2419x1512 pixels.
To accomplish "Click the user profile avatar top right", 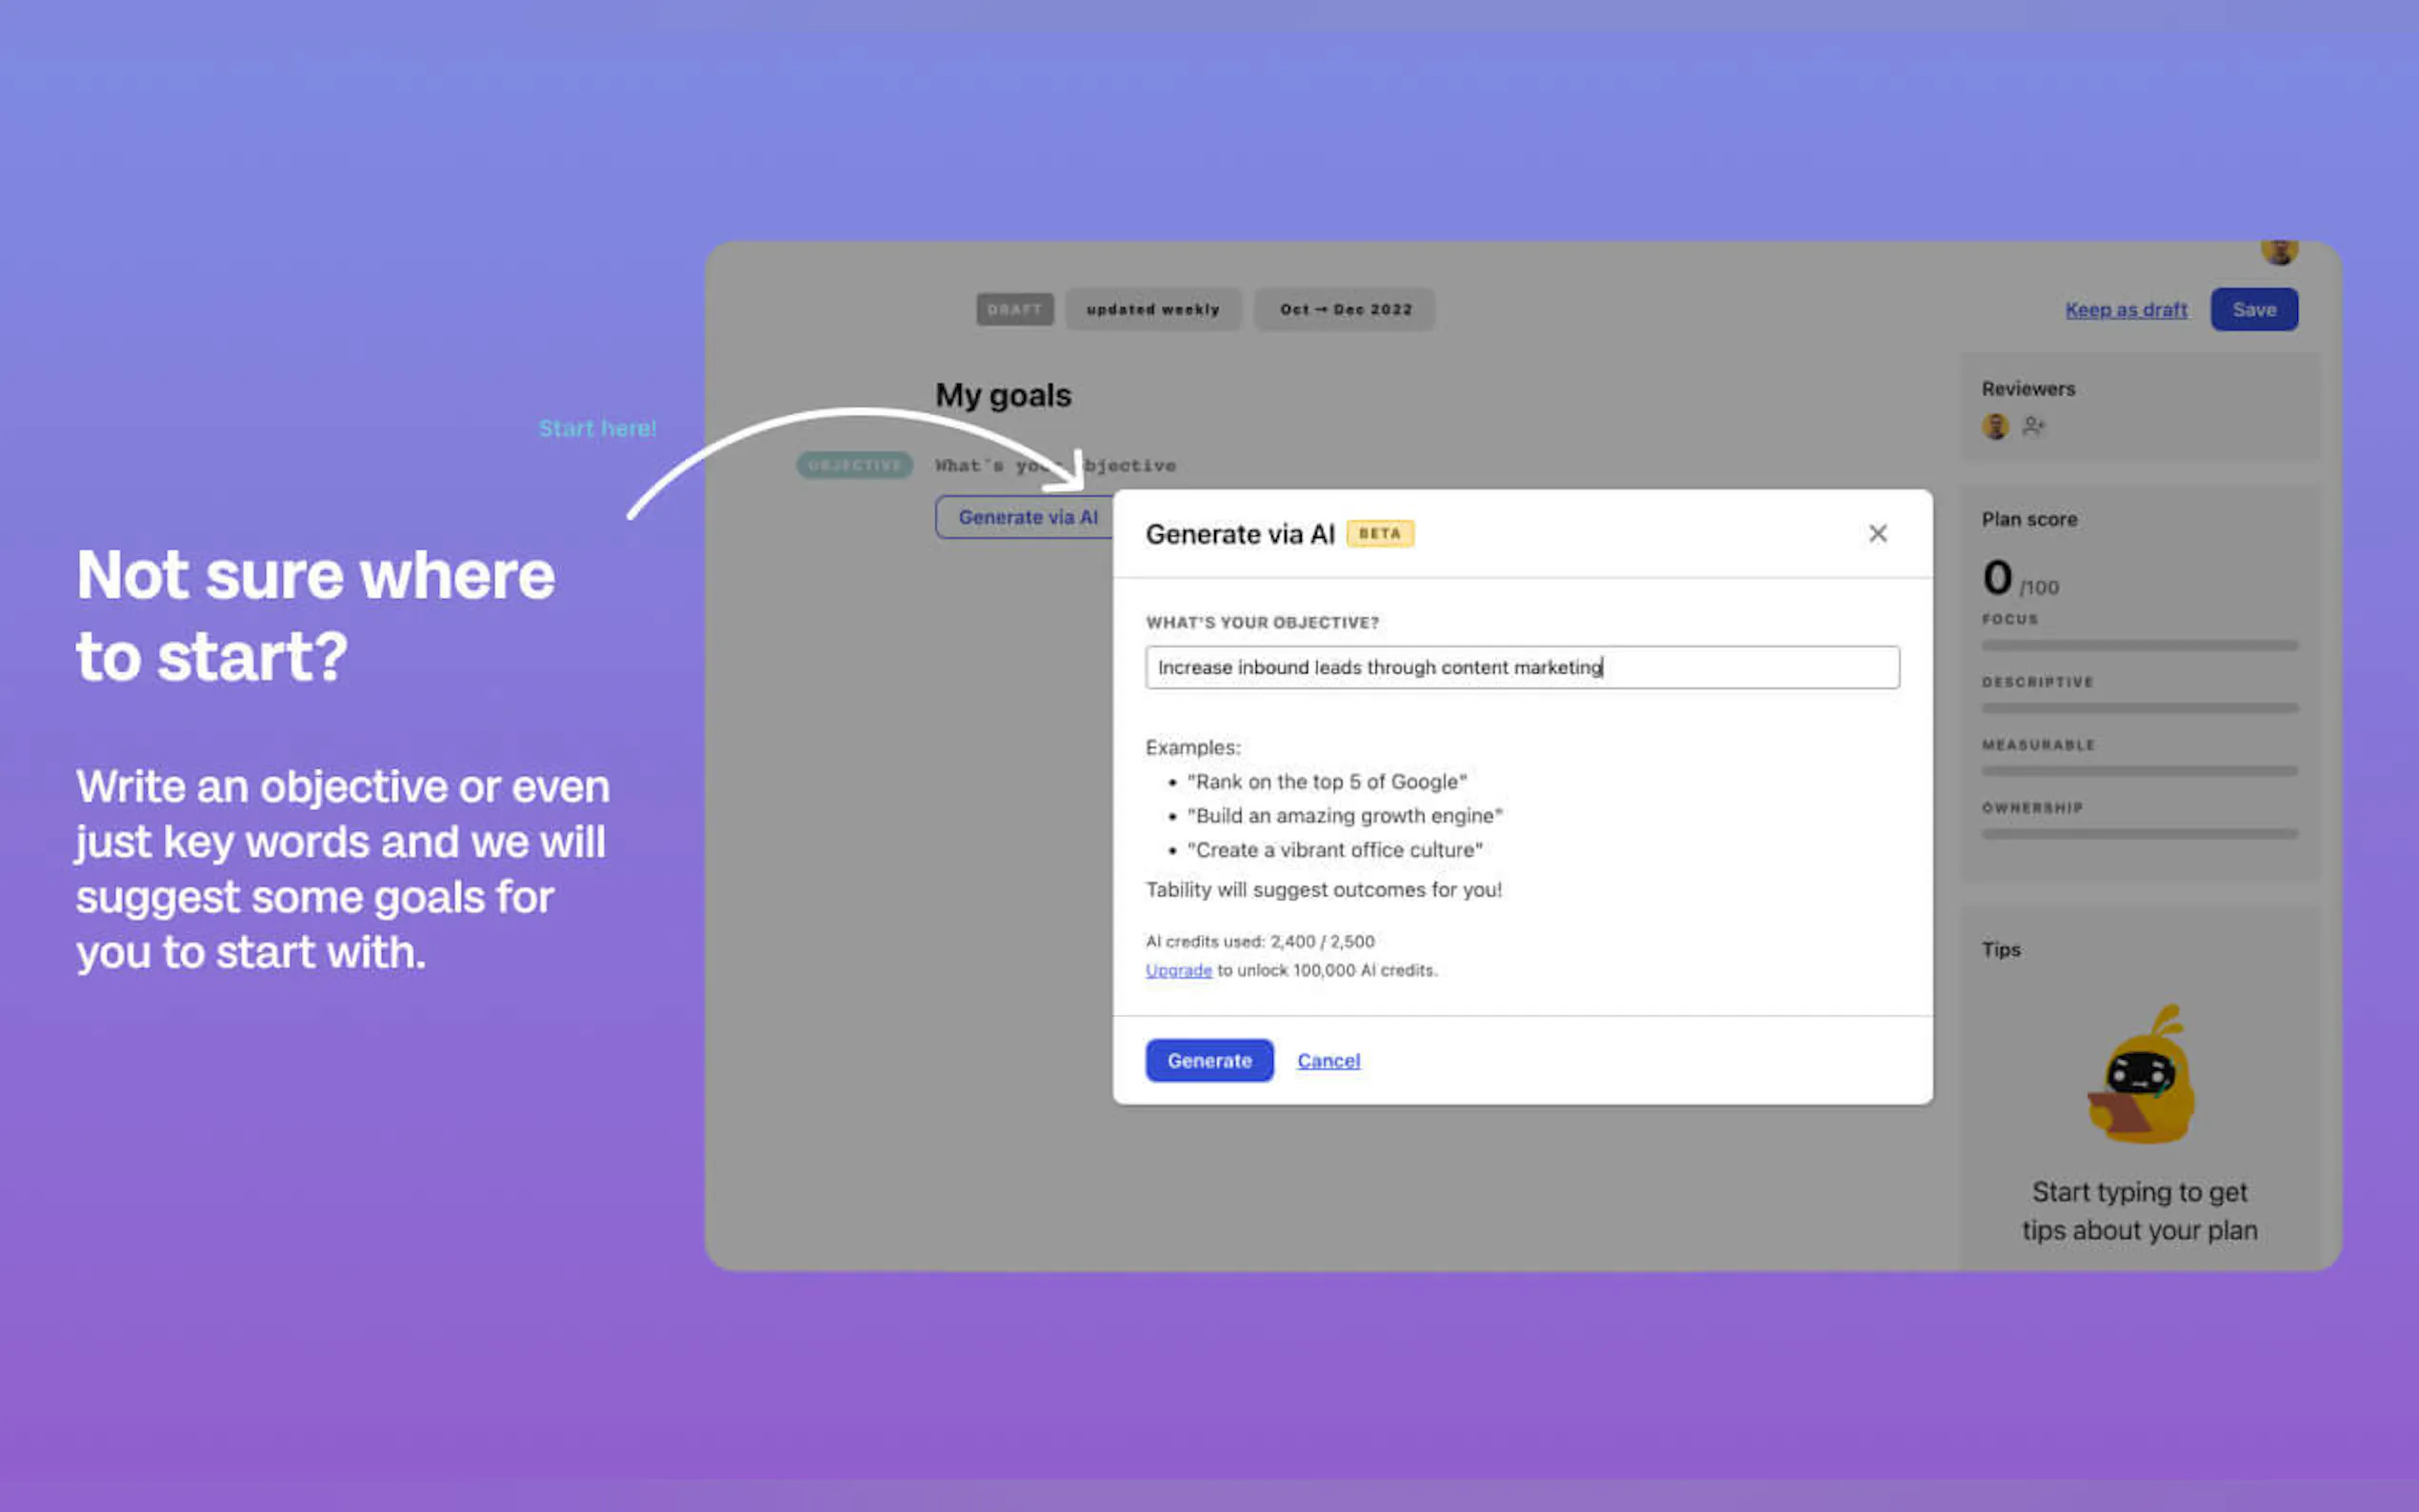I will [x=2279, y=251].
